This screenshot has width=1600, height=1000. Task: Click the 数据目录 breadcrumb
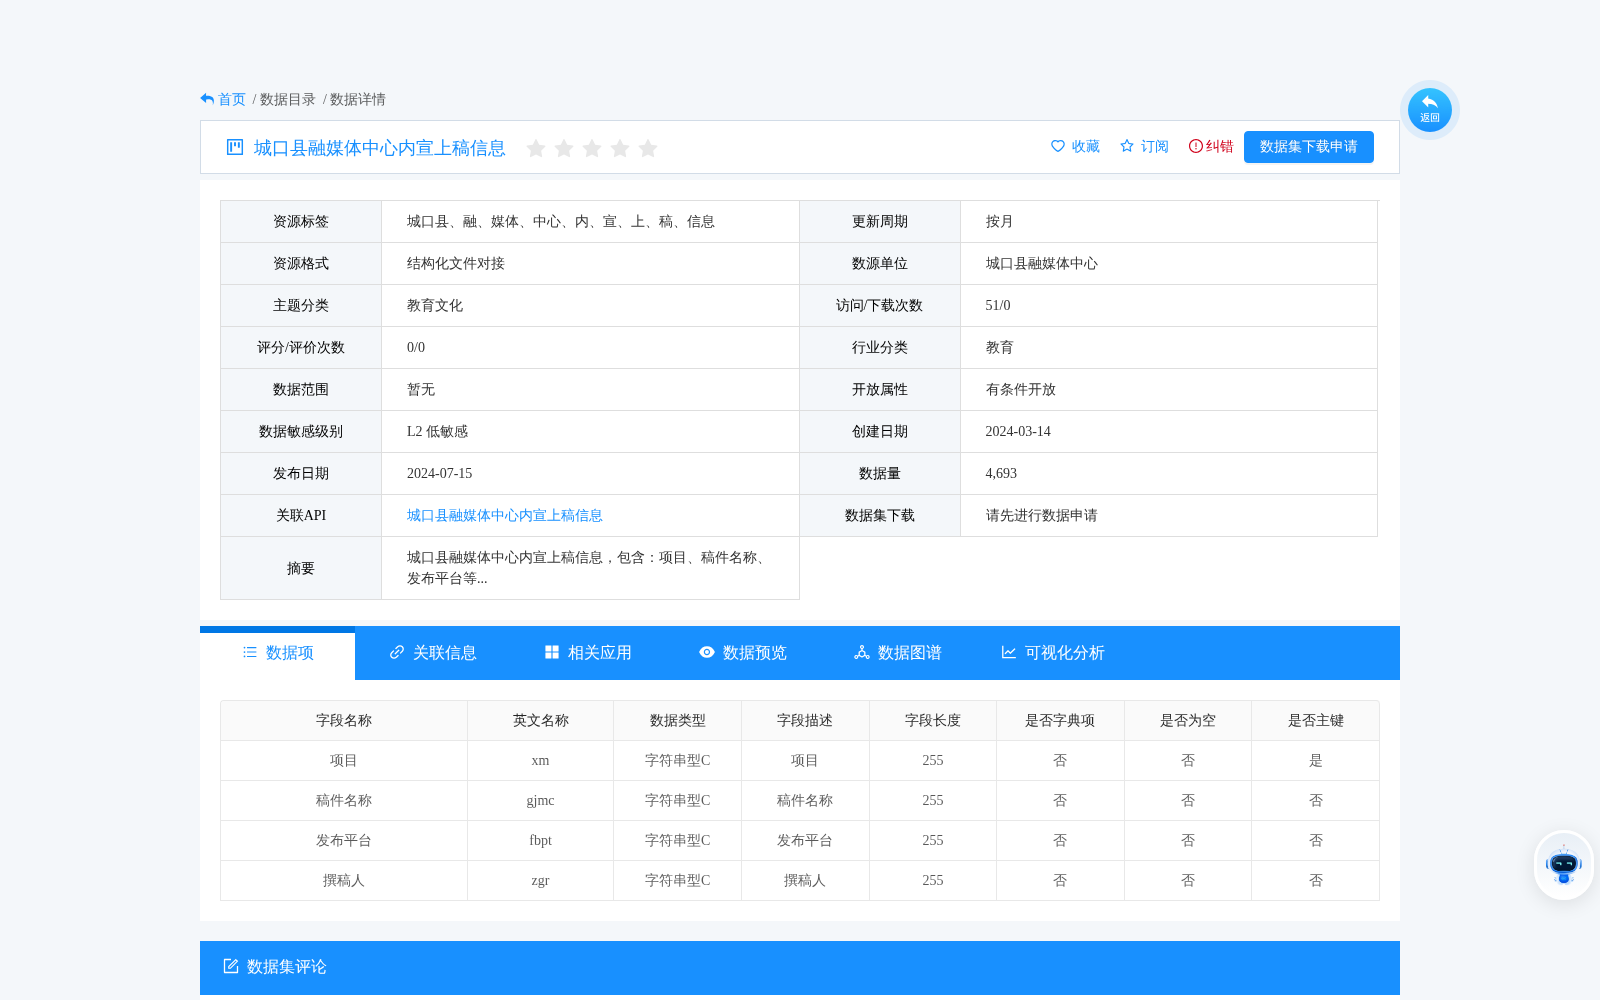(x=288, y=99)
